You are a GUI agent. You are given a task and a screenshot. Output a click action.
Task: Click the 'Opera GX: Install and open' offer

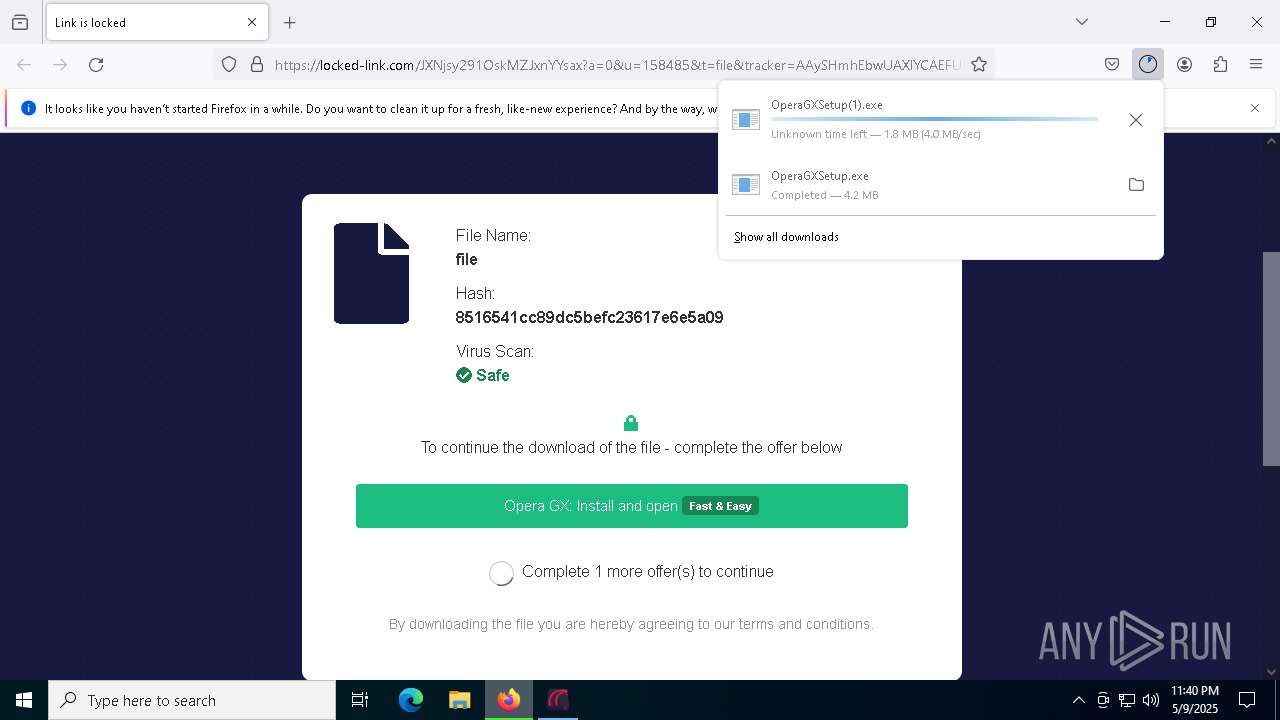[632, 506]
